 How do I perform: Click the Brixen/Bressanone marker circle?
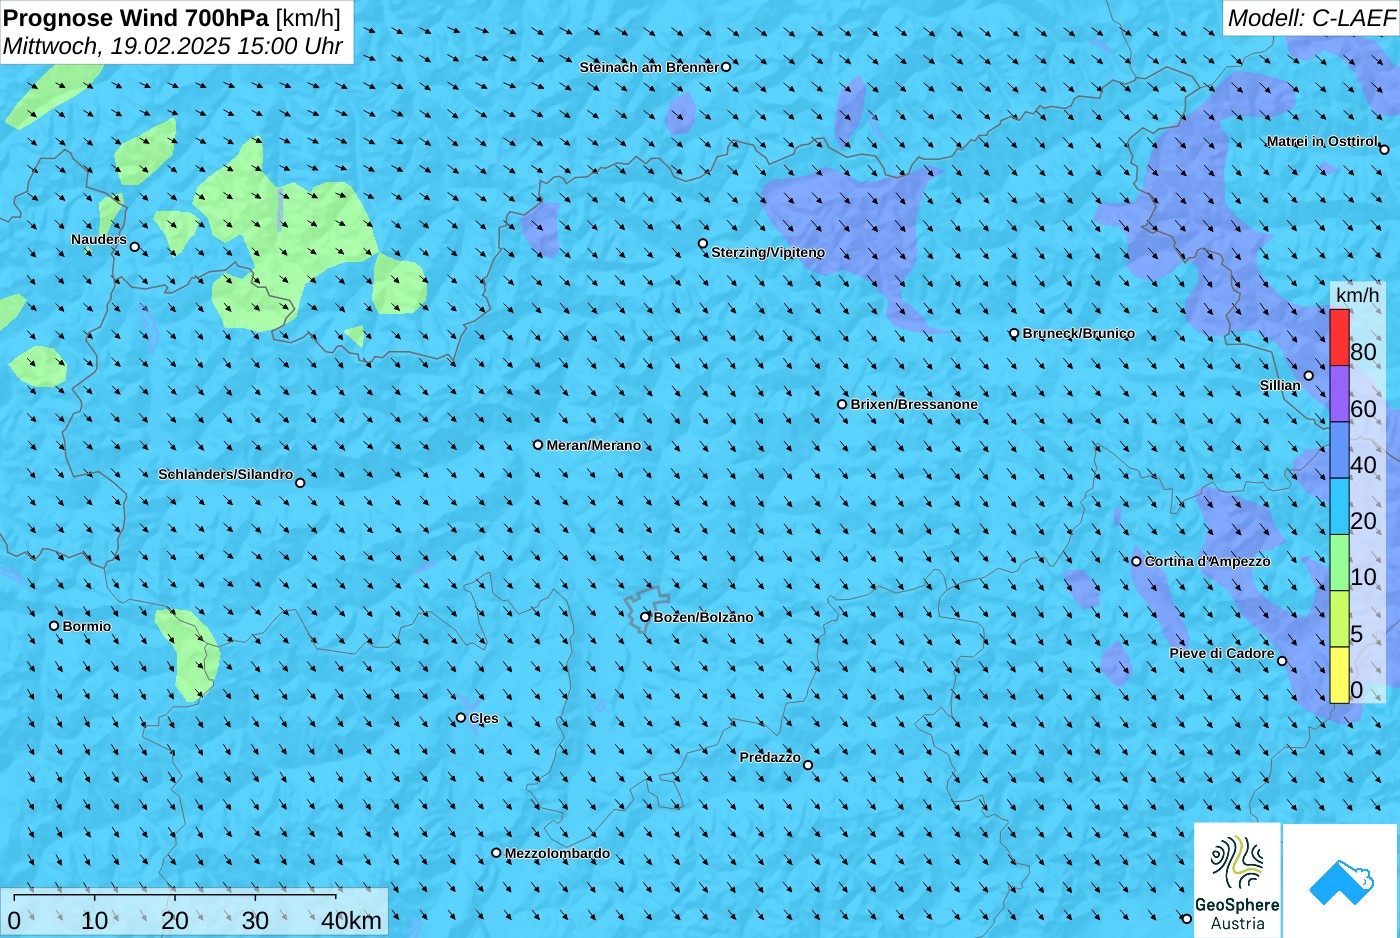(x=842, y=405)
